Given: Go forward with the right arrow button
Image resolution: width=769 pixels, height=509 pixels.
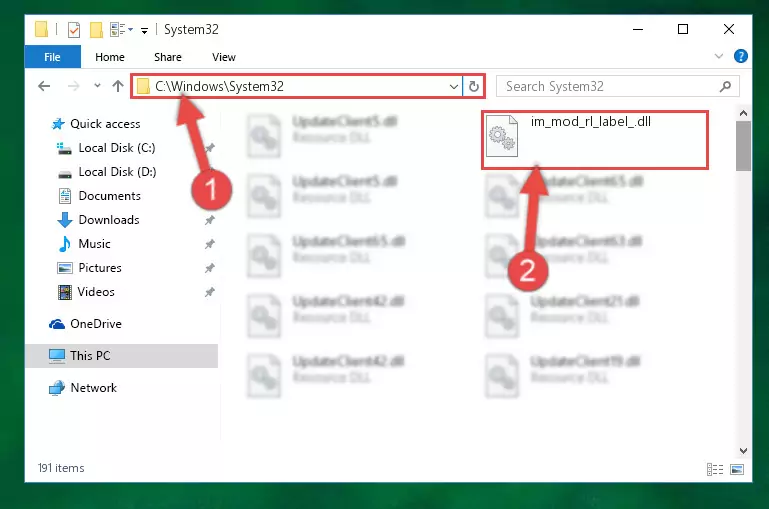Looking at the screenshot, I should 74,86.
